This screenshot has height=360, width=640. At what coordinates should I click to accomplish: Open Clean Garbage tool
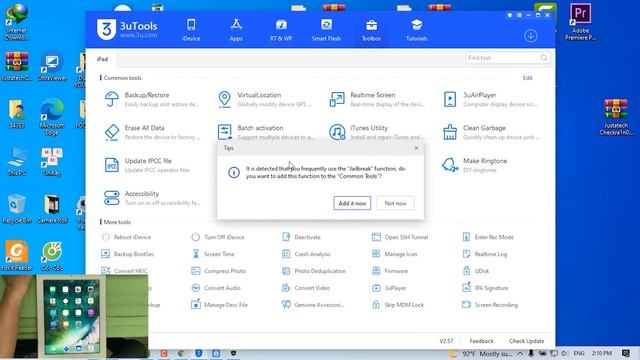point(490,132)
